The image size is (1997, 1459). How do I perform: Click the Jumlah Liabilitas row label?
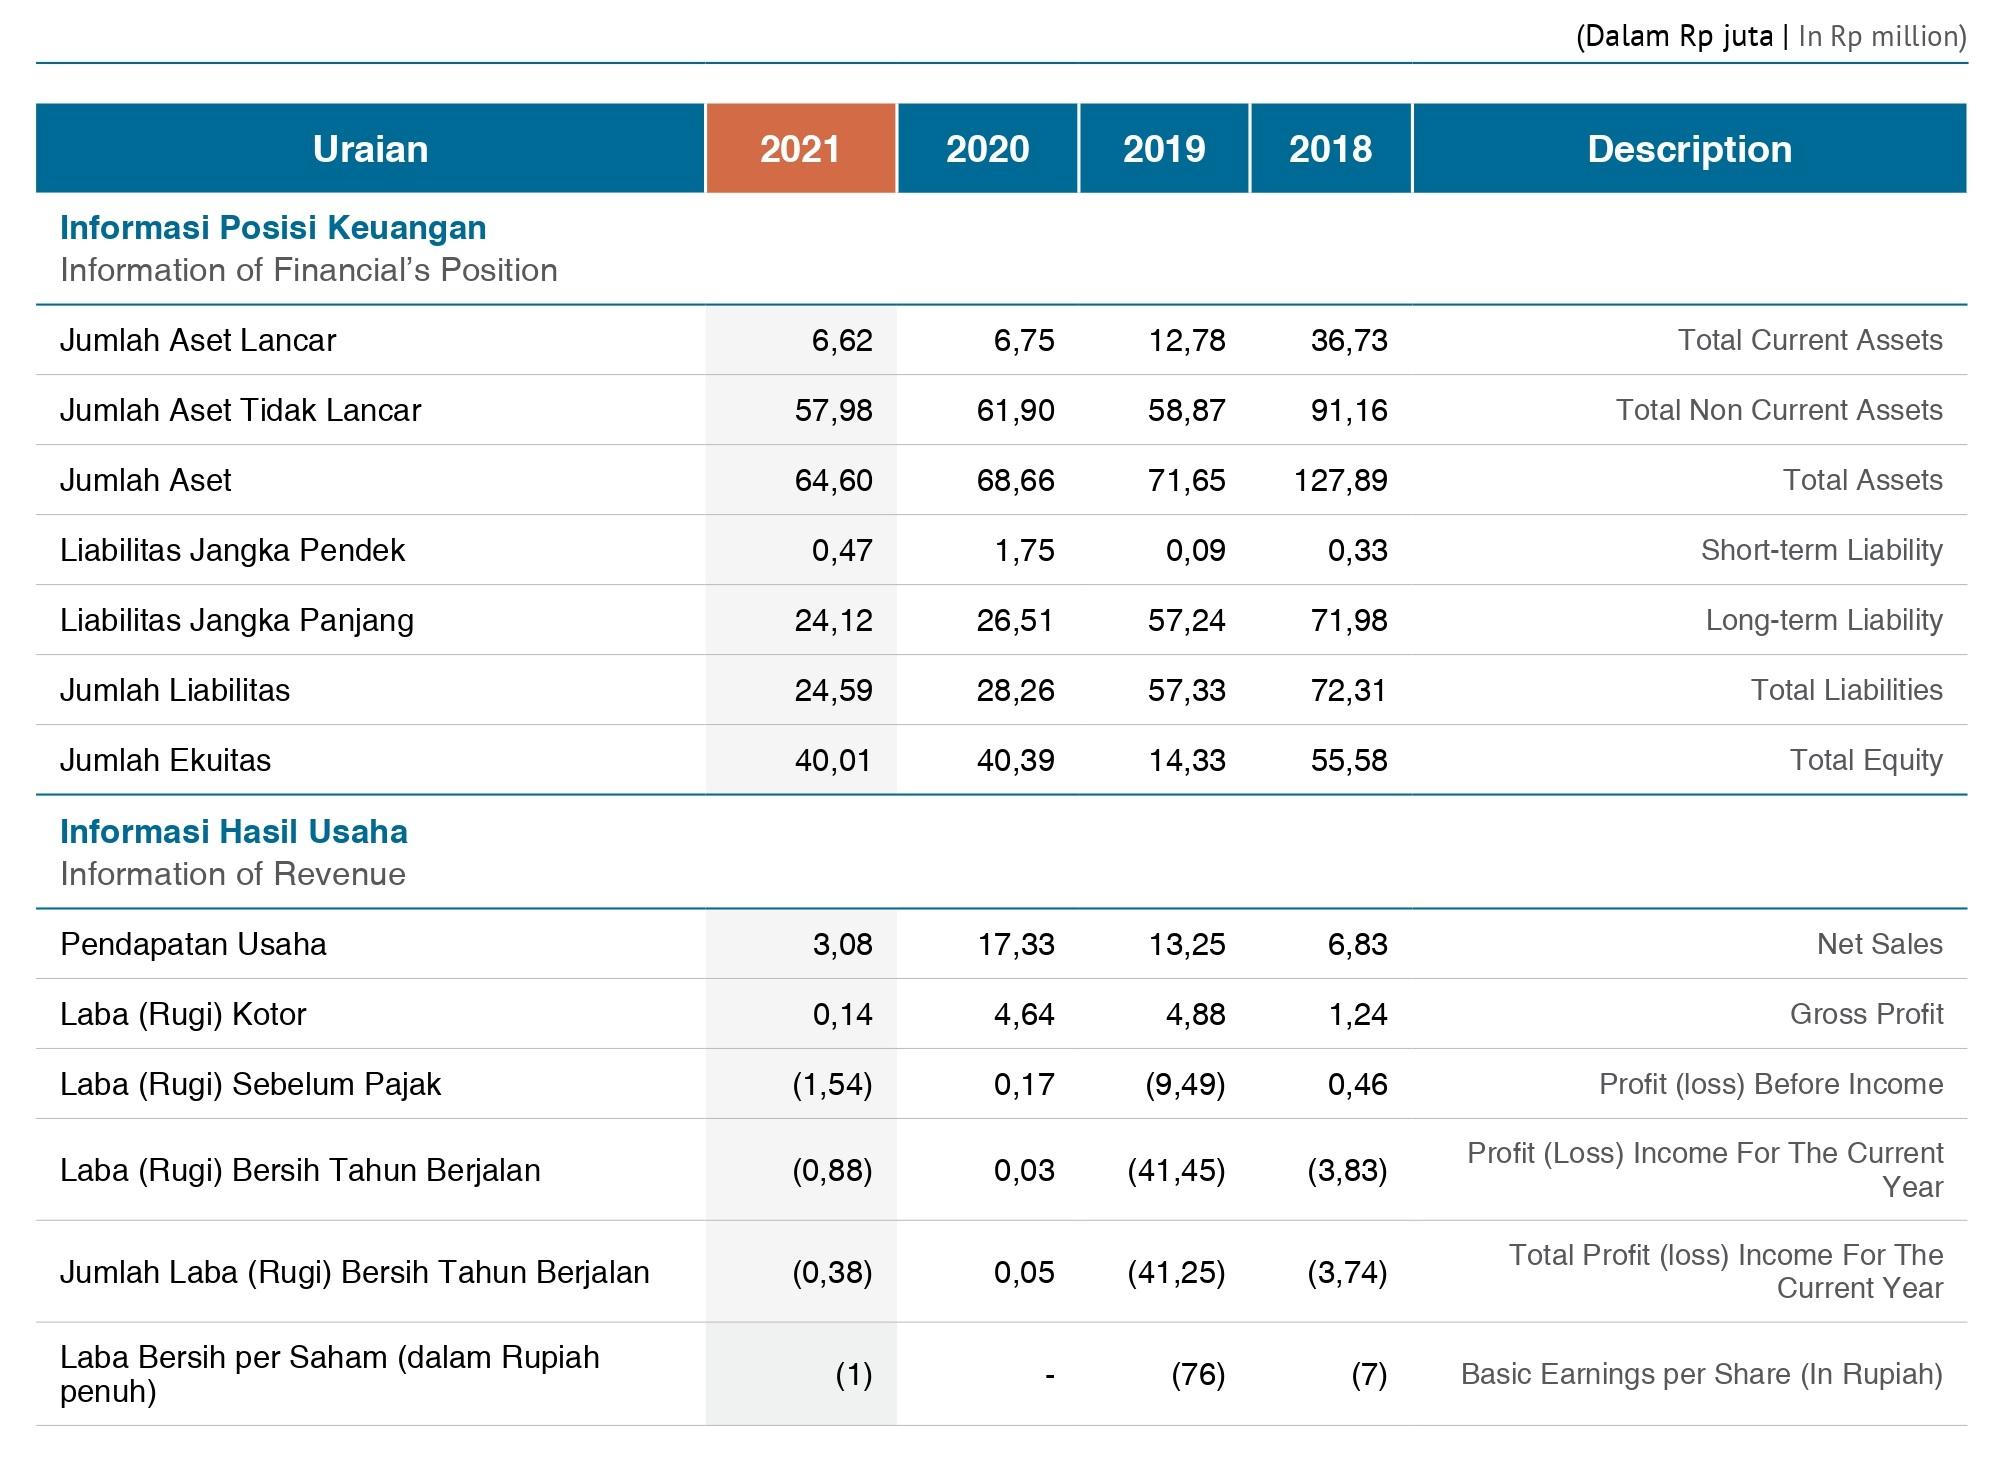[175, 690]
